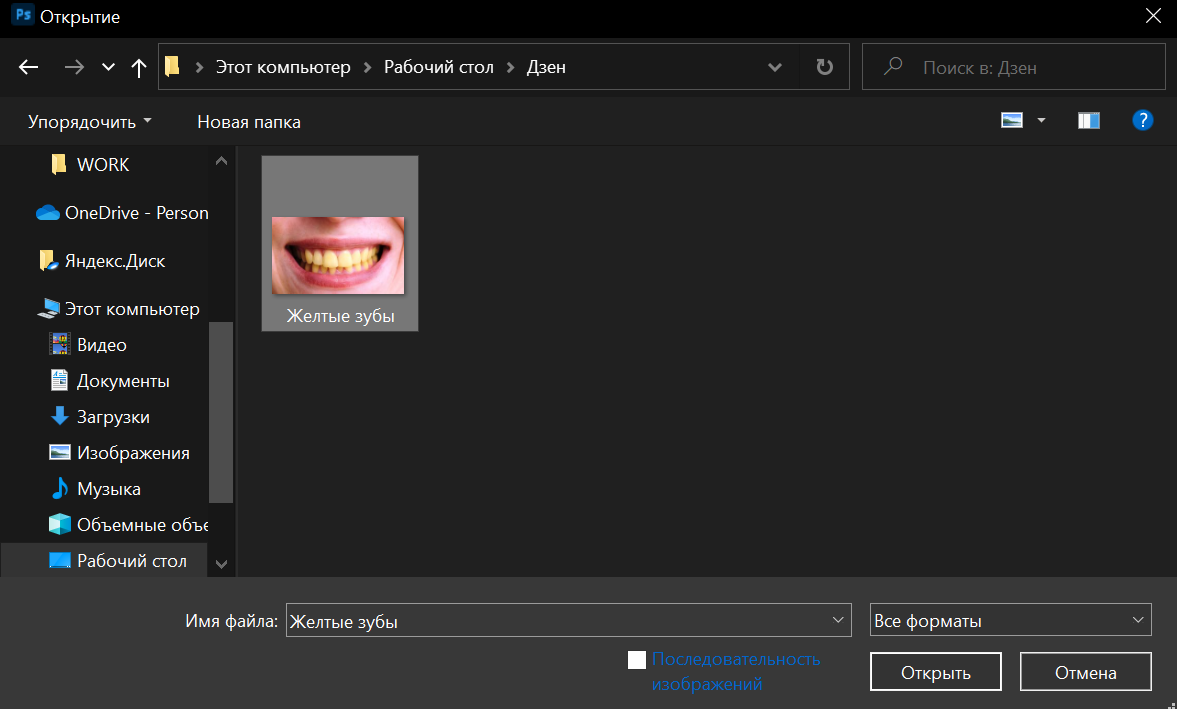Open 'Видео' folder in sidebar
The width and height of the screenshot is (1177, 709).
104,345
